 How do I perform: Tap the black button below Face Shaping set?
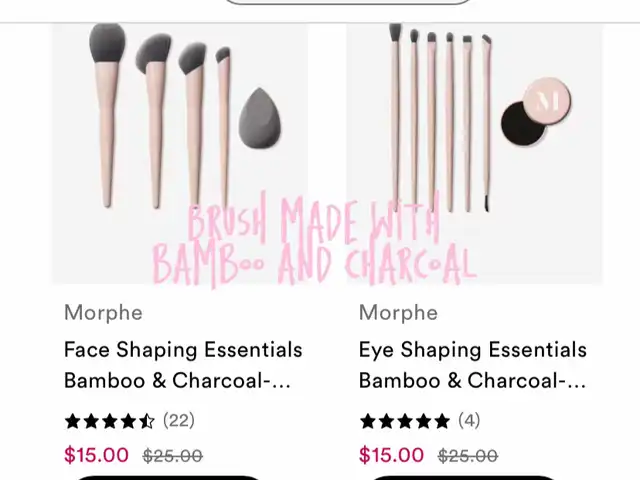click(x=167, y=478)
